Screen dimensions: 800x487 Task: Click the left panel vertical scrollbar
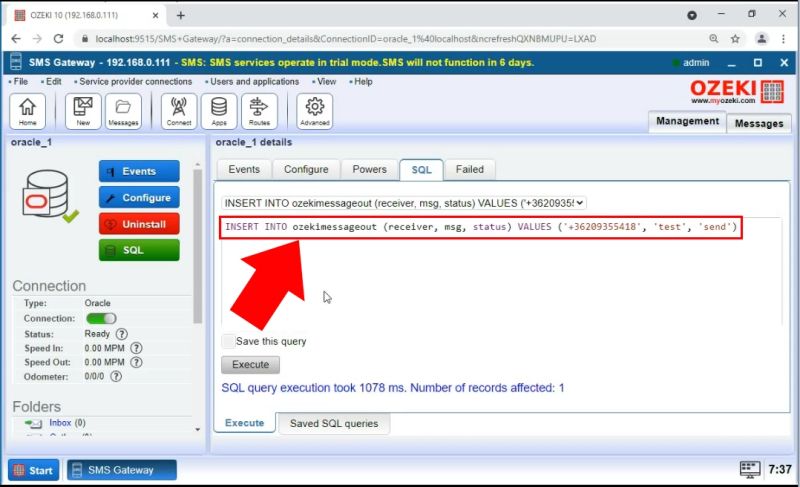(198, 246)
